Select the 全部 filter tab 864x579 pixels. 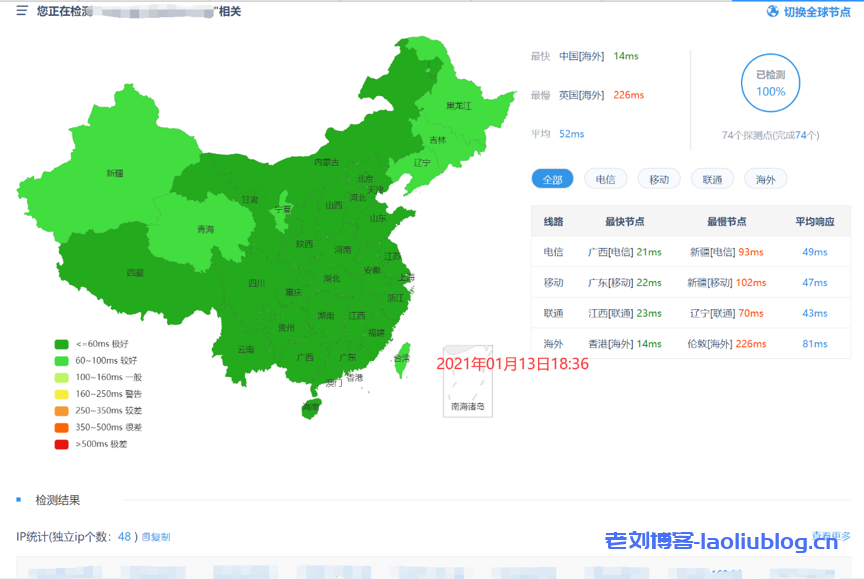click(552, 179)
